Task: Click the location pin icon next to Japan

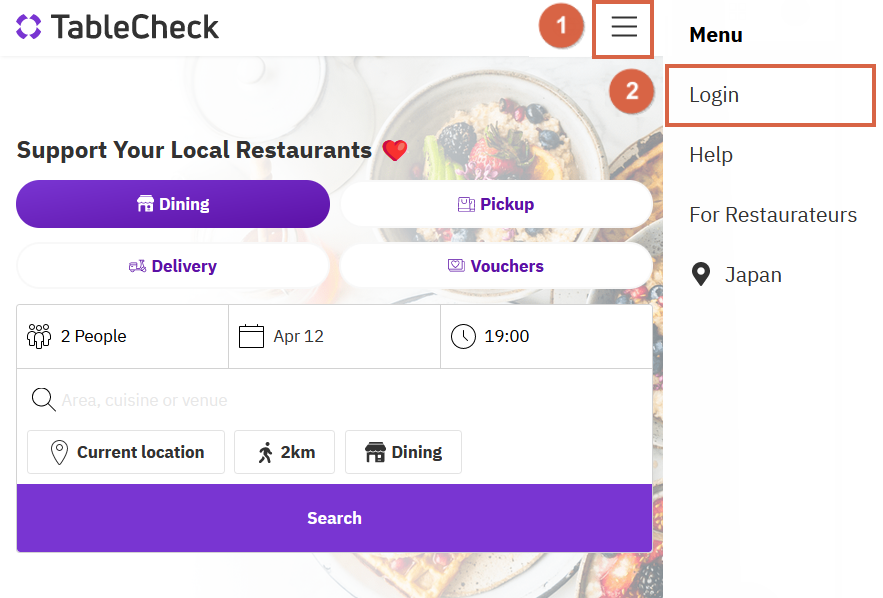Action: click(x=701, y=275)
